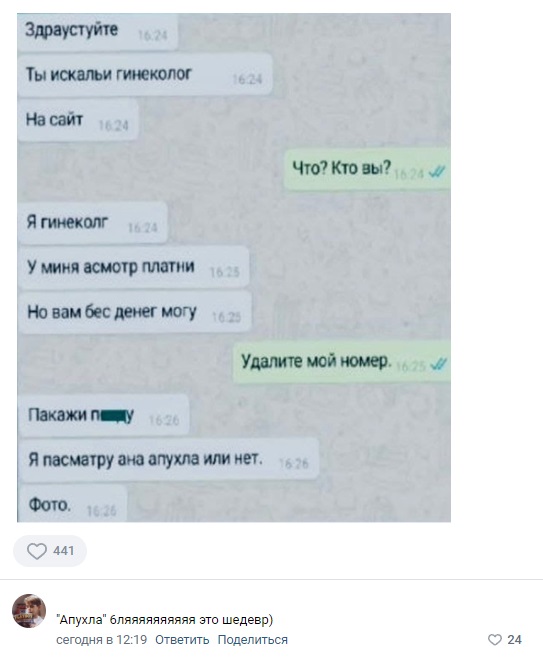This screenshot has height=658, width=543.
Task: Like the post with 441 likes
Action: [50, 551]
